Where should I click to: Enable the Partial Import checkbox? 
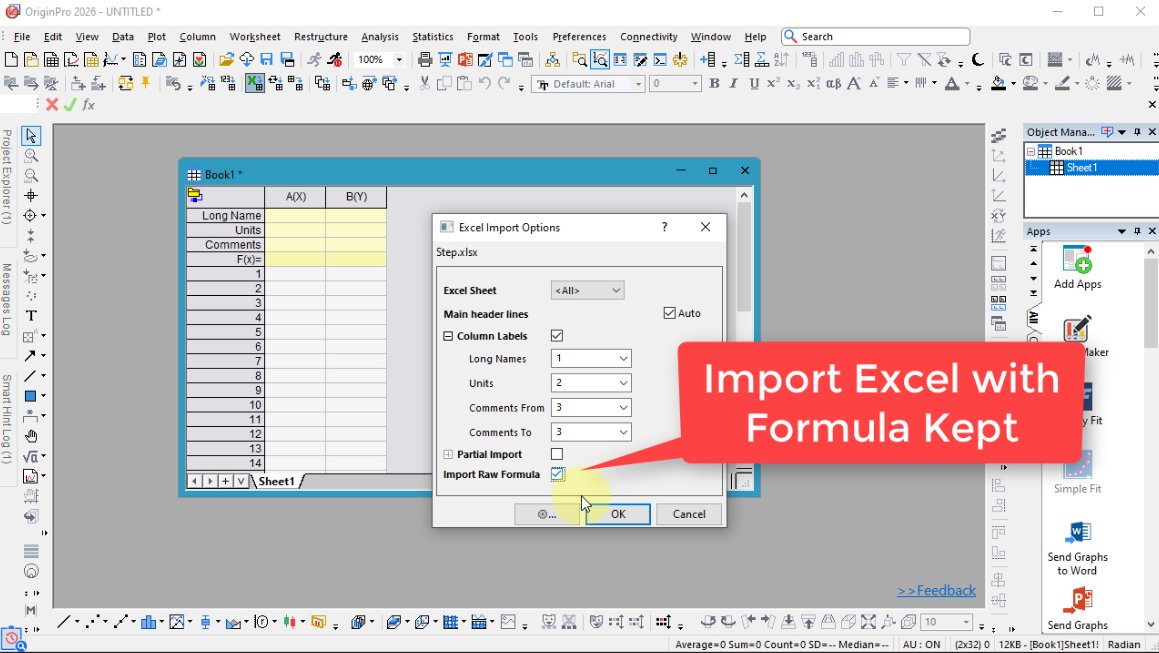click(557, 454)
